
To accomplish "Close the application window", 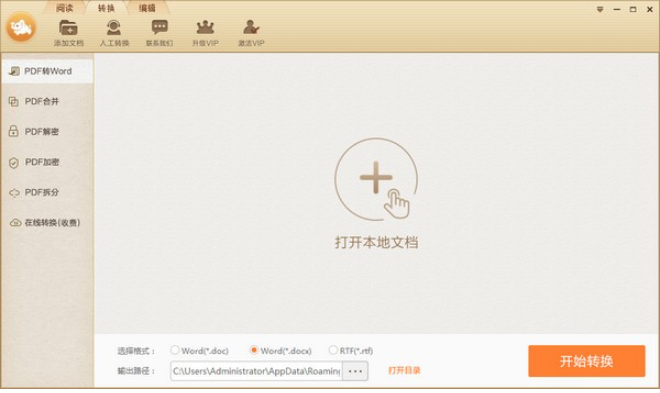I will 649,9.
